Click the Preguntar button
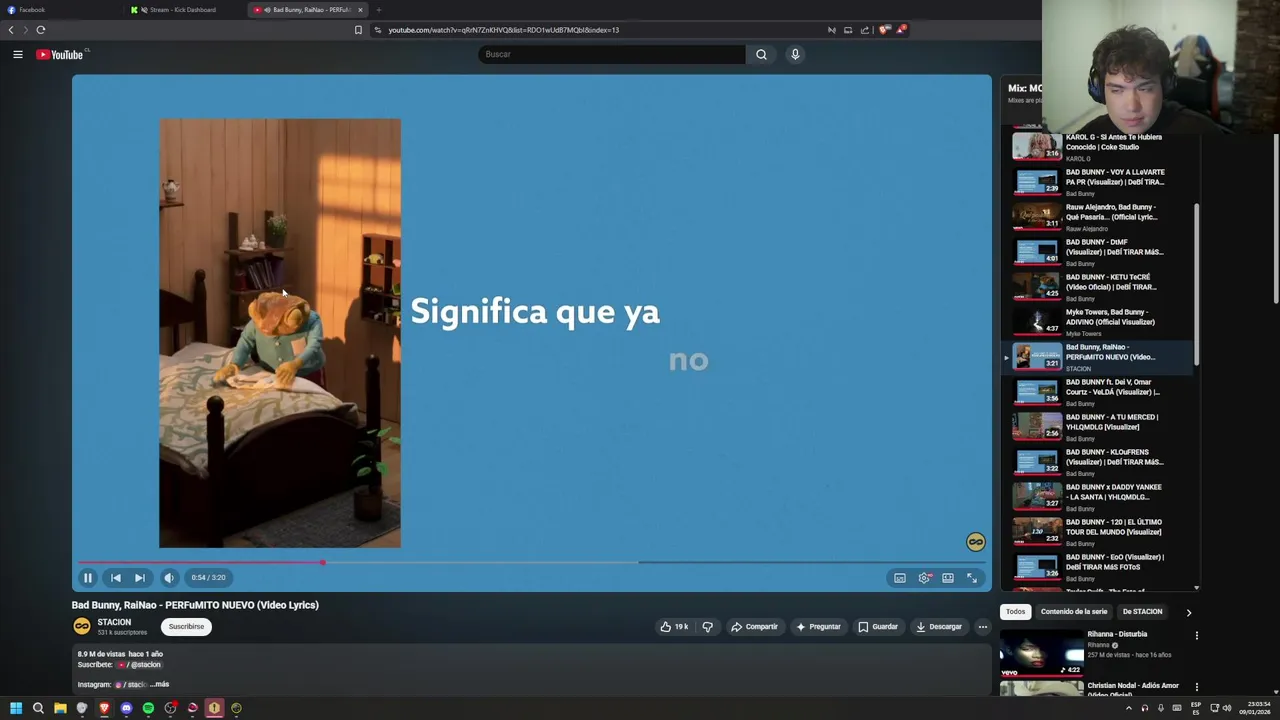The width and height of the screenshot is (1280, 720). pyautogui.click(x=819, y=627)
